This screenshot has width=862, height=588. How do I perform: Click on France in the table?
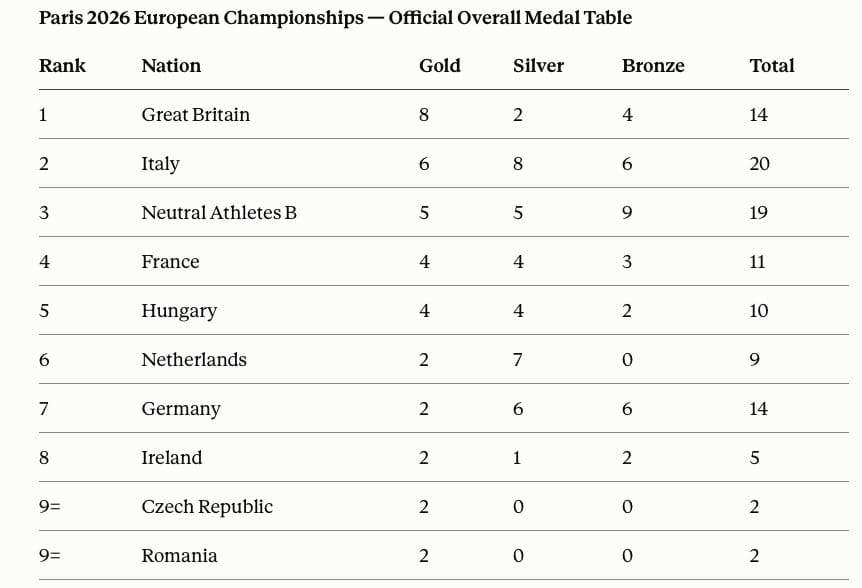click(170, 262)
